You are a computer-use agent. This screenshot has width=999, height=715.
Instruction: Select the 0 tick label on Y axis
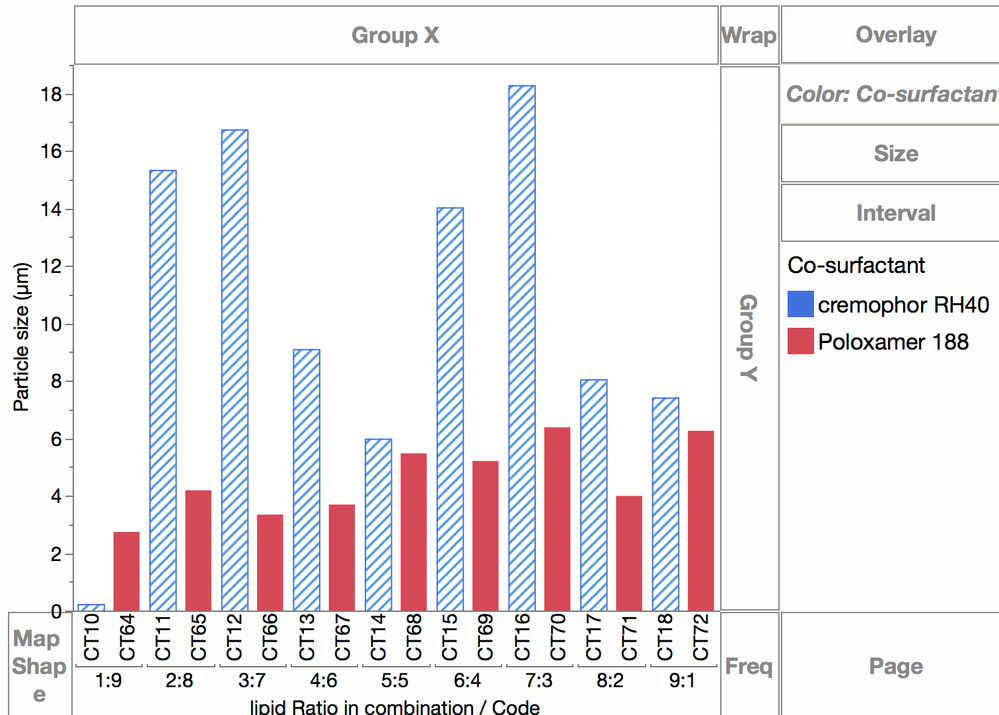pos(57,611)
